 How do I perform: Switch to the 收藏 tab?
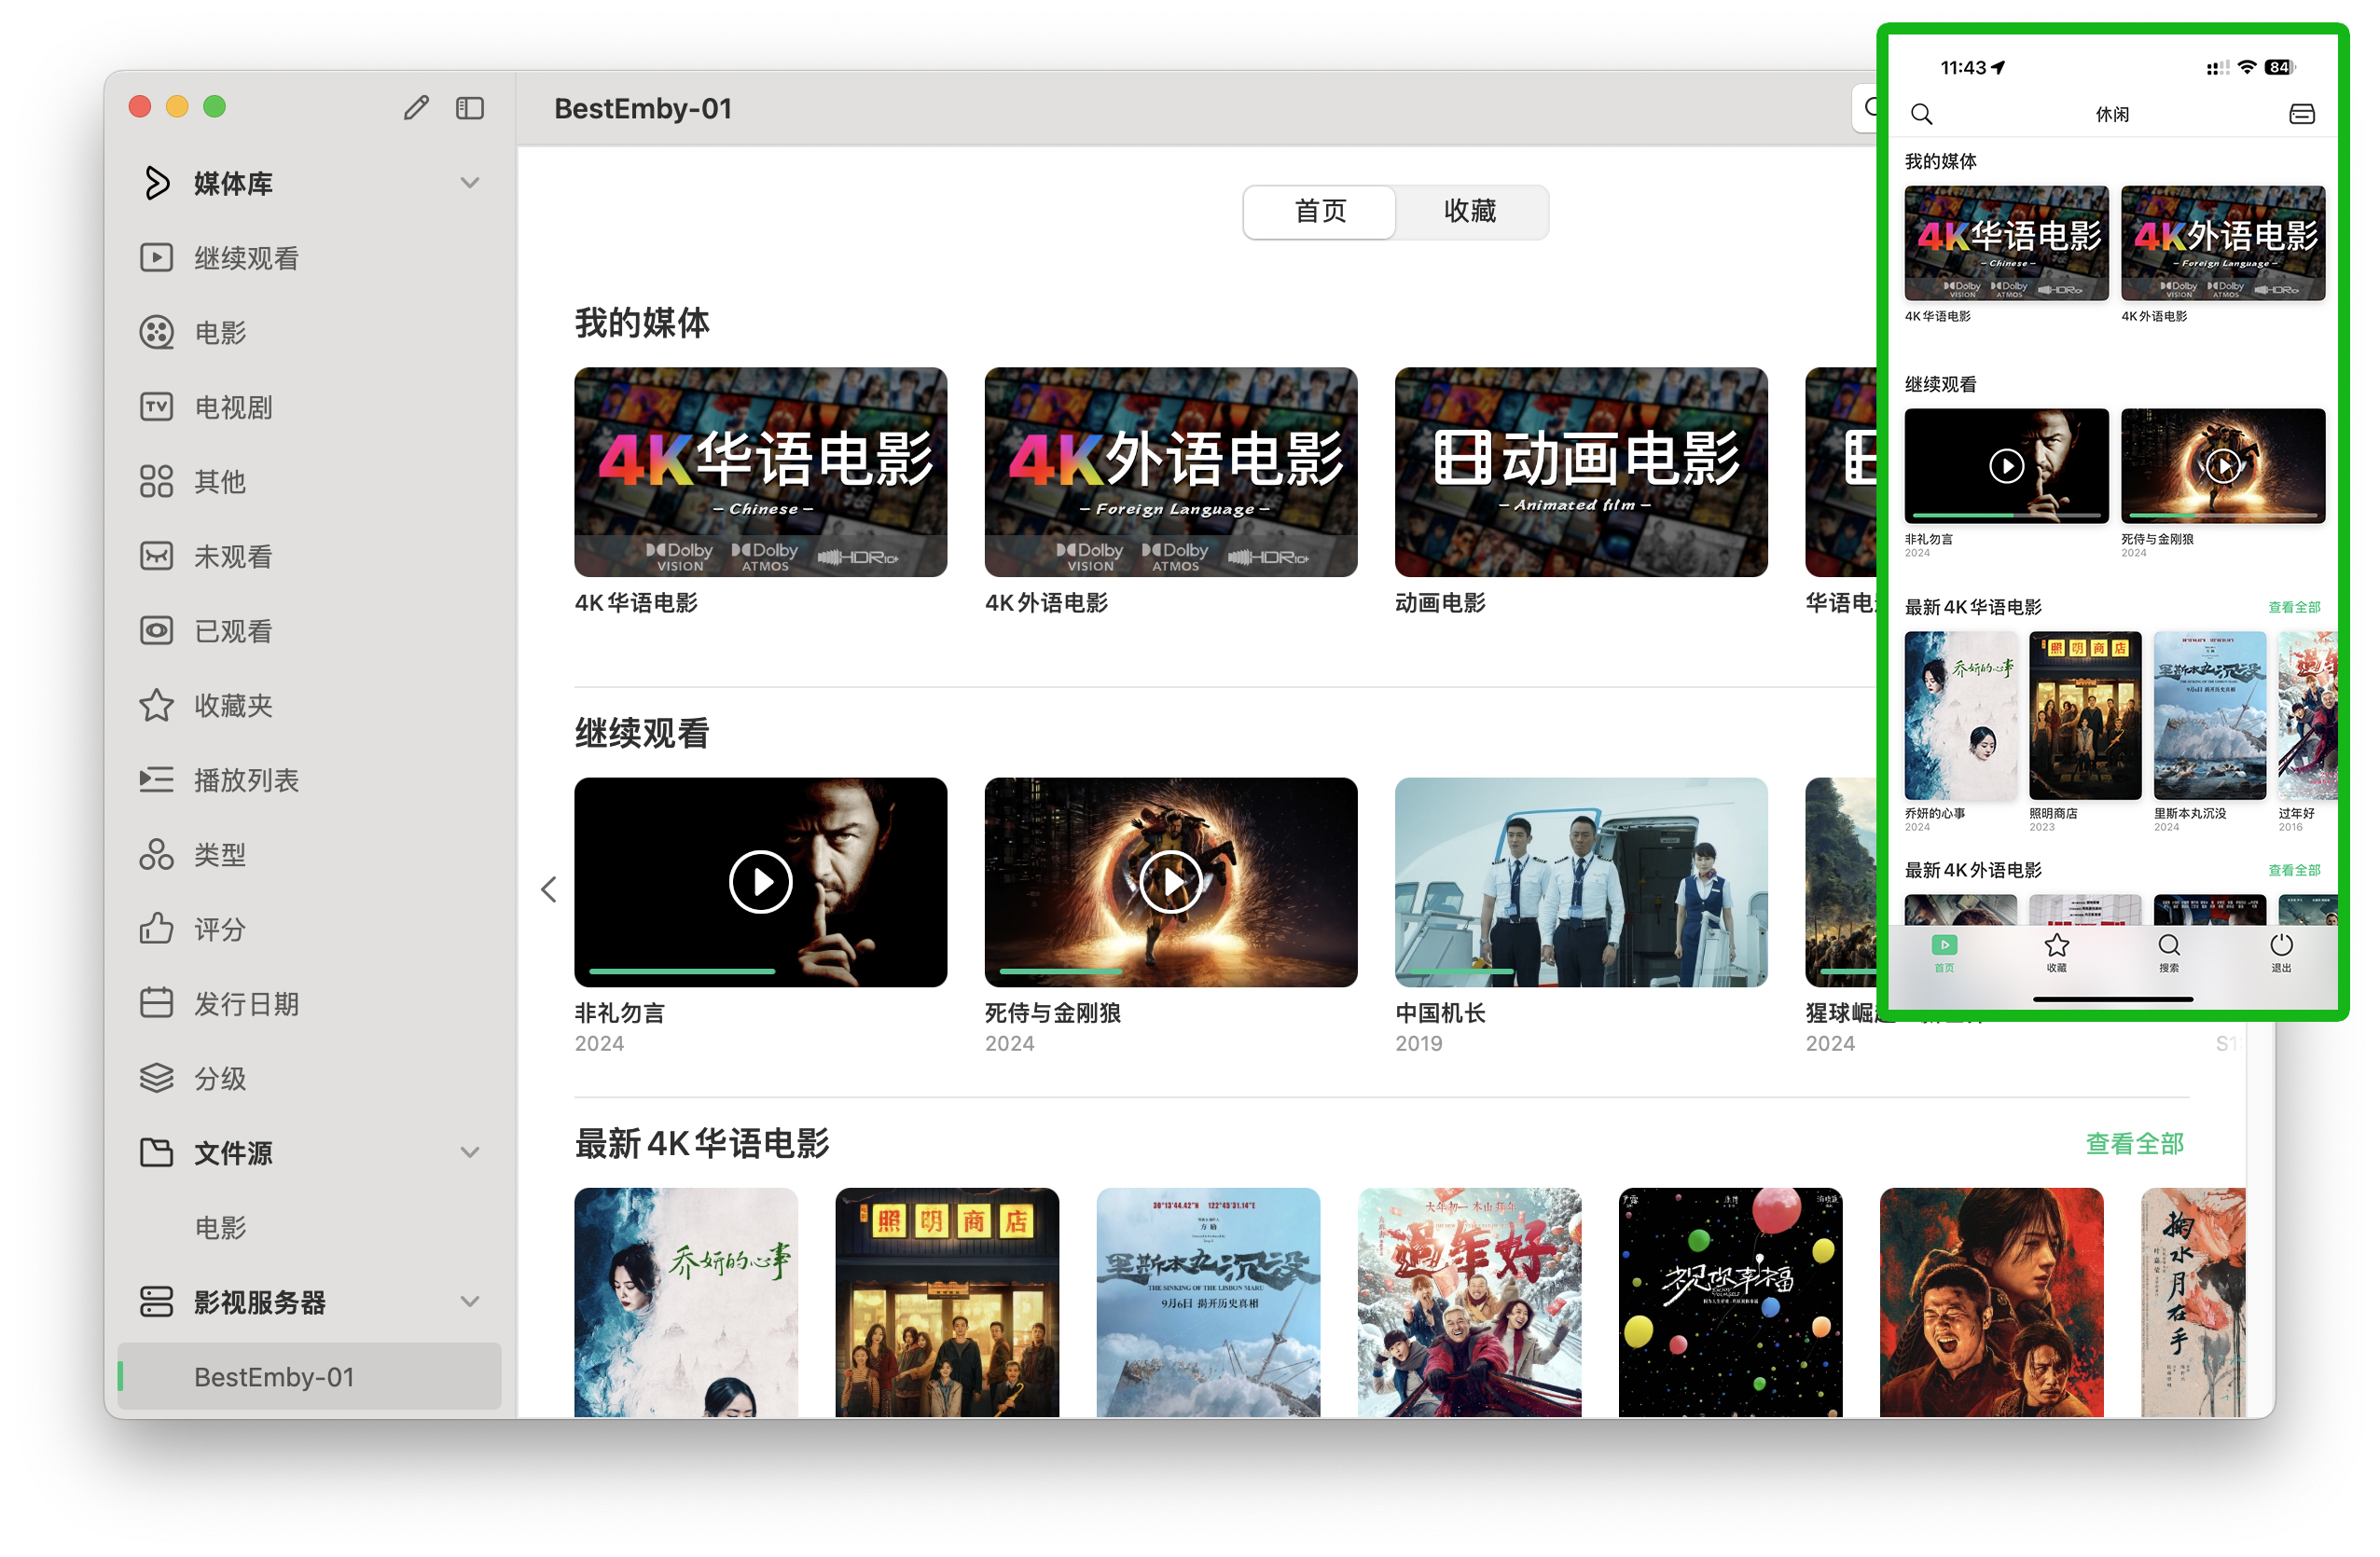point(1469,211)
